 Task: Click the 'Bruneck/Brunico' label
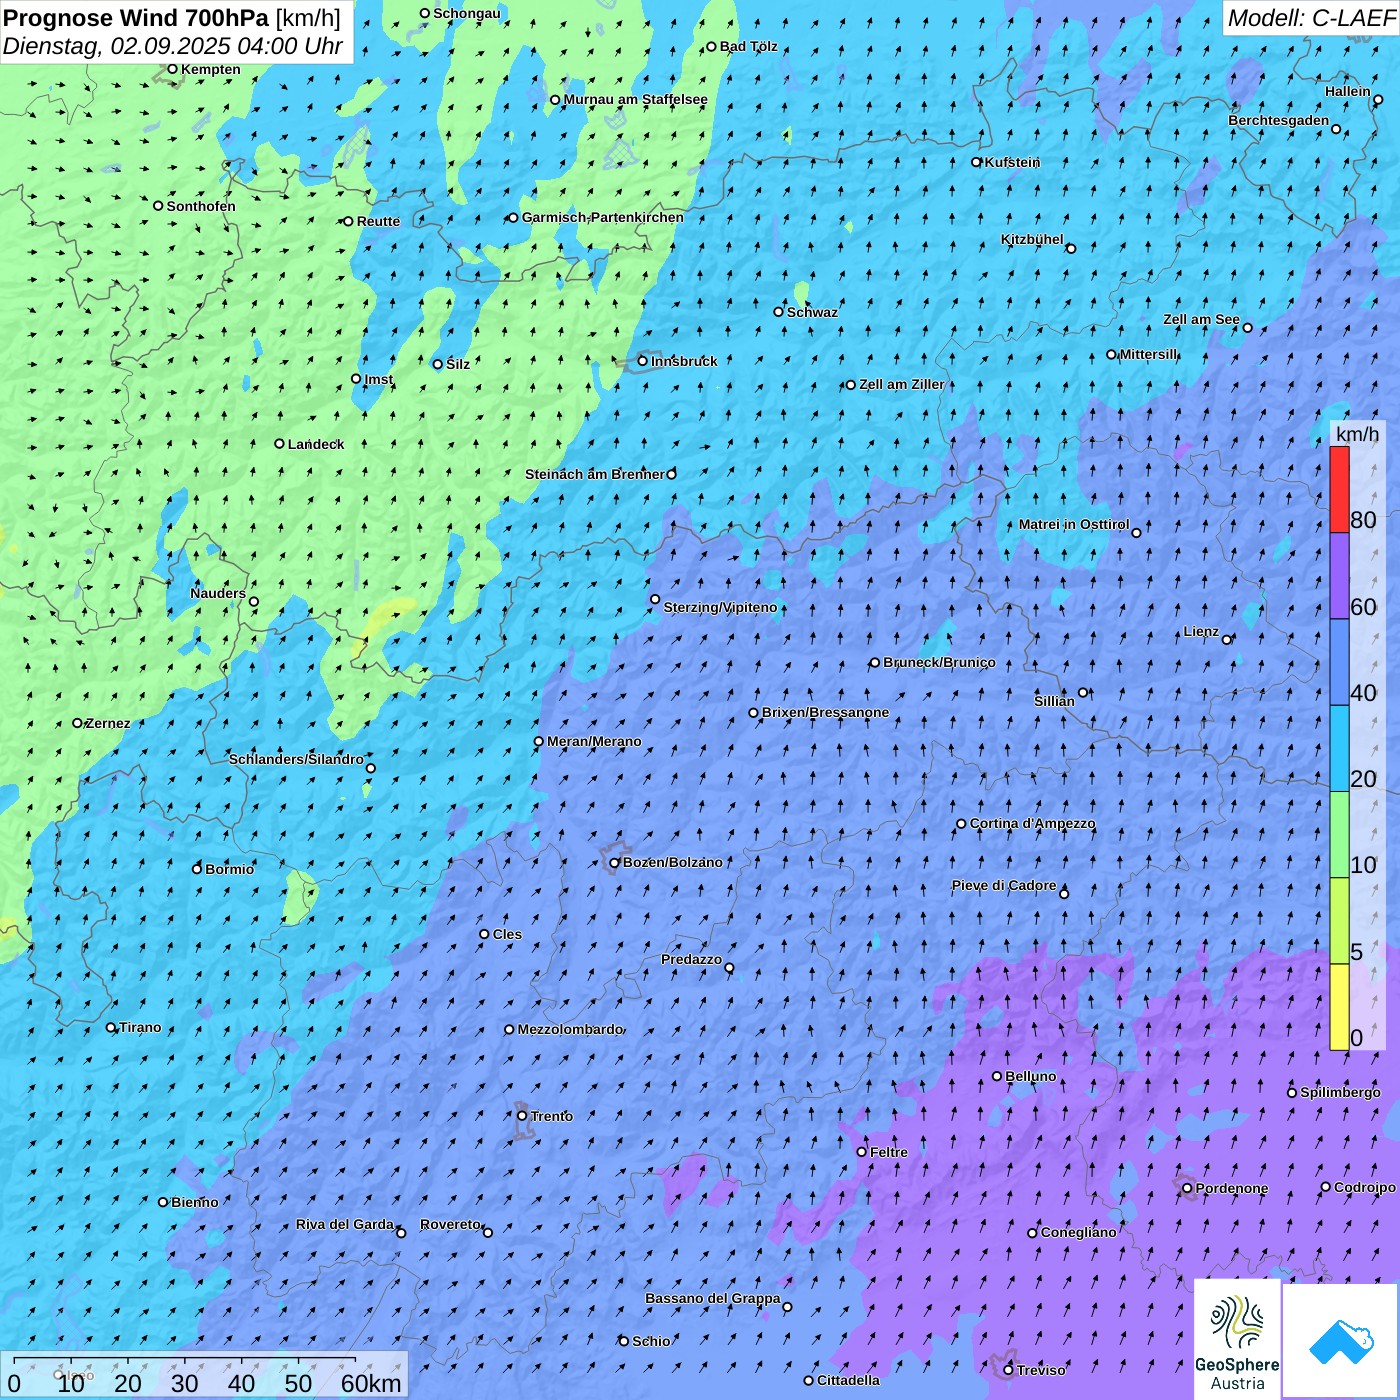click(x=939, y=662)
